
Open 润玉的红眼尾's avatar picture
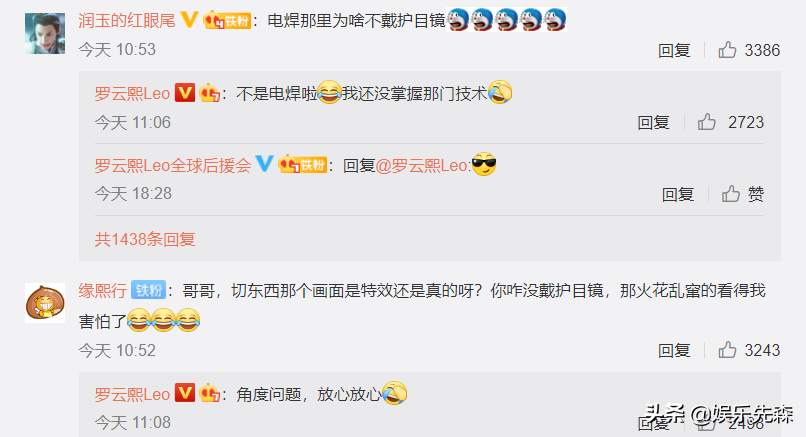(x=45, y=33)
